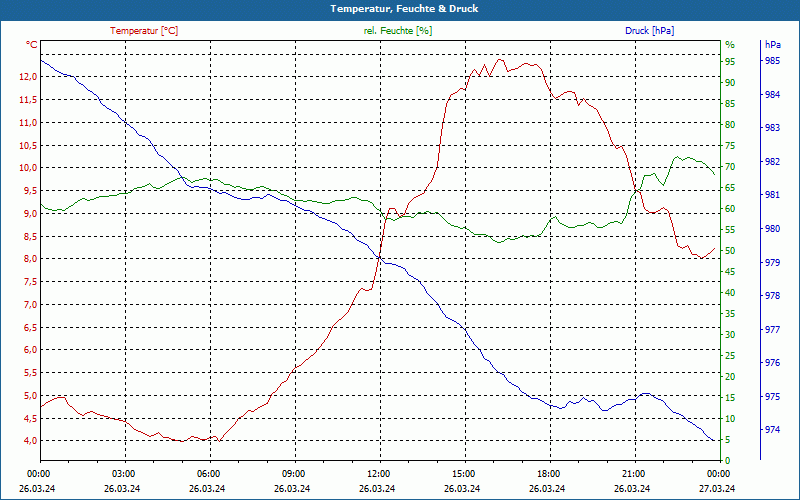Click the '7,0' temperature axis value
The height and width of the screenshot is (500, 800).
30,305
